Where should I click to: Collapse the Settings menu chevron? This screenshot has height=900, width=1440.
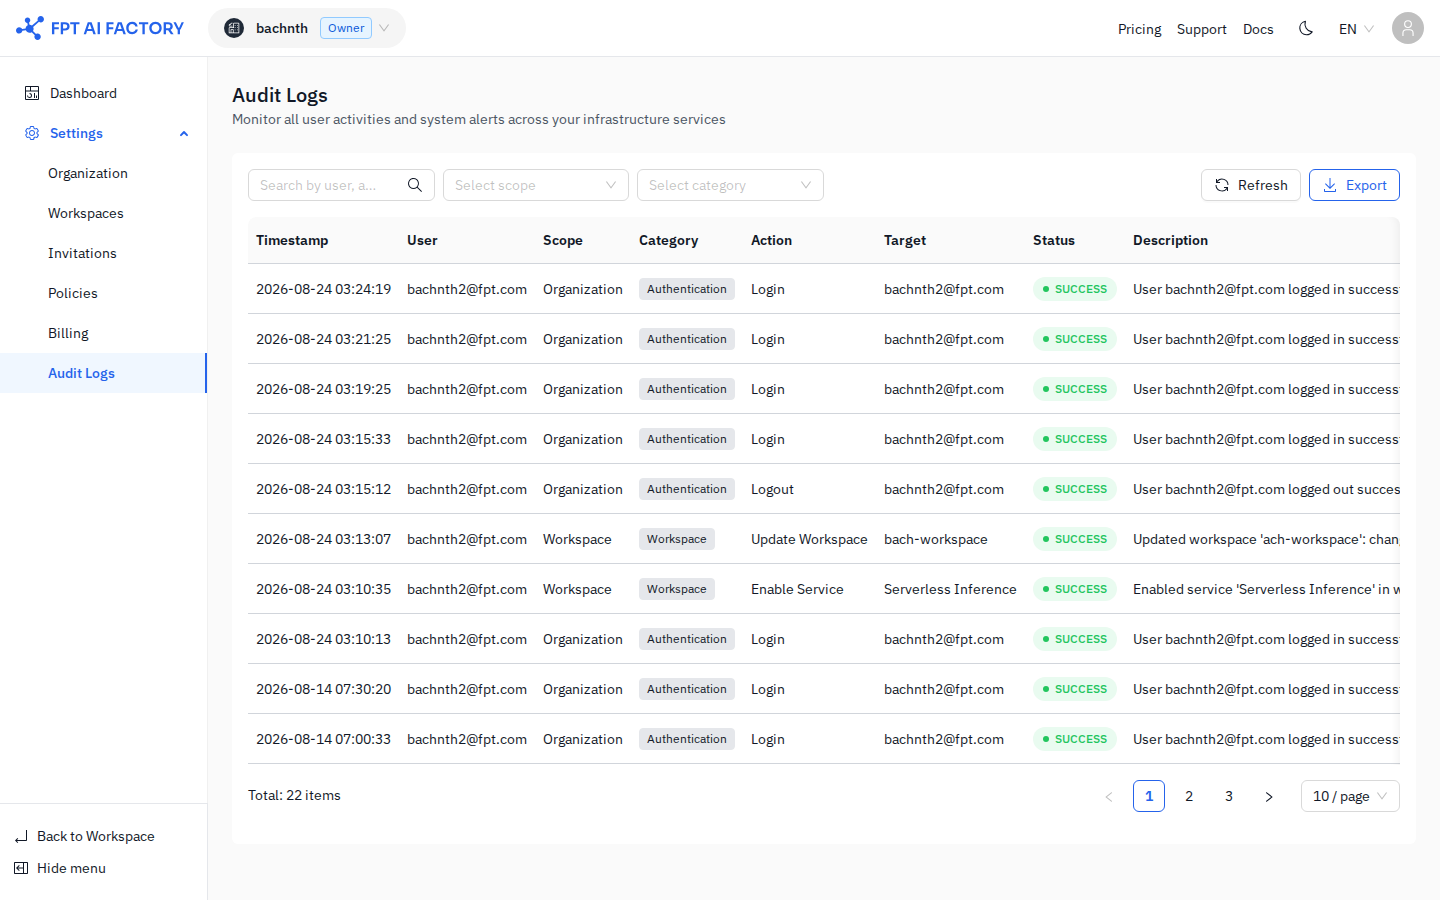(x=184, y=133)
